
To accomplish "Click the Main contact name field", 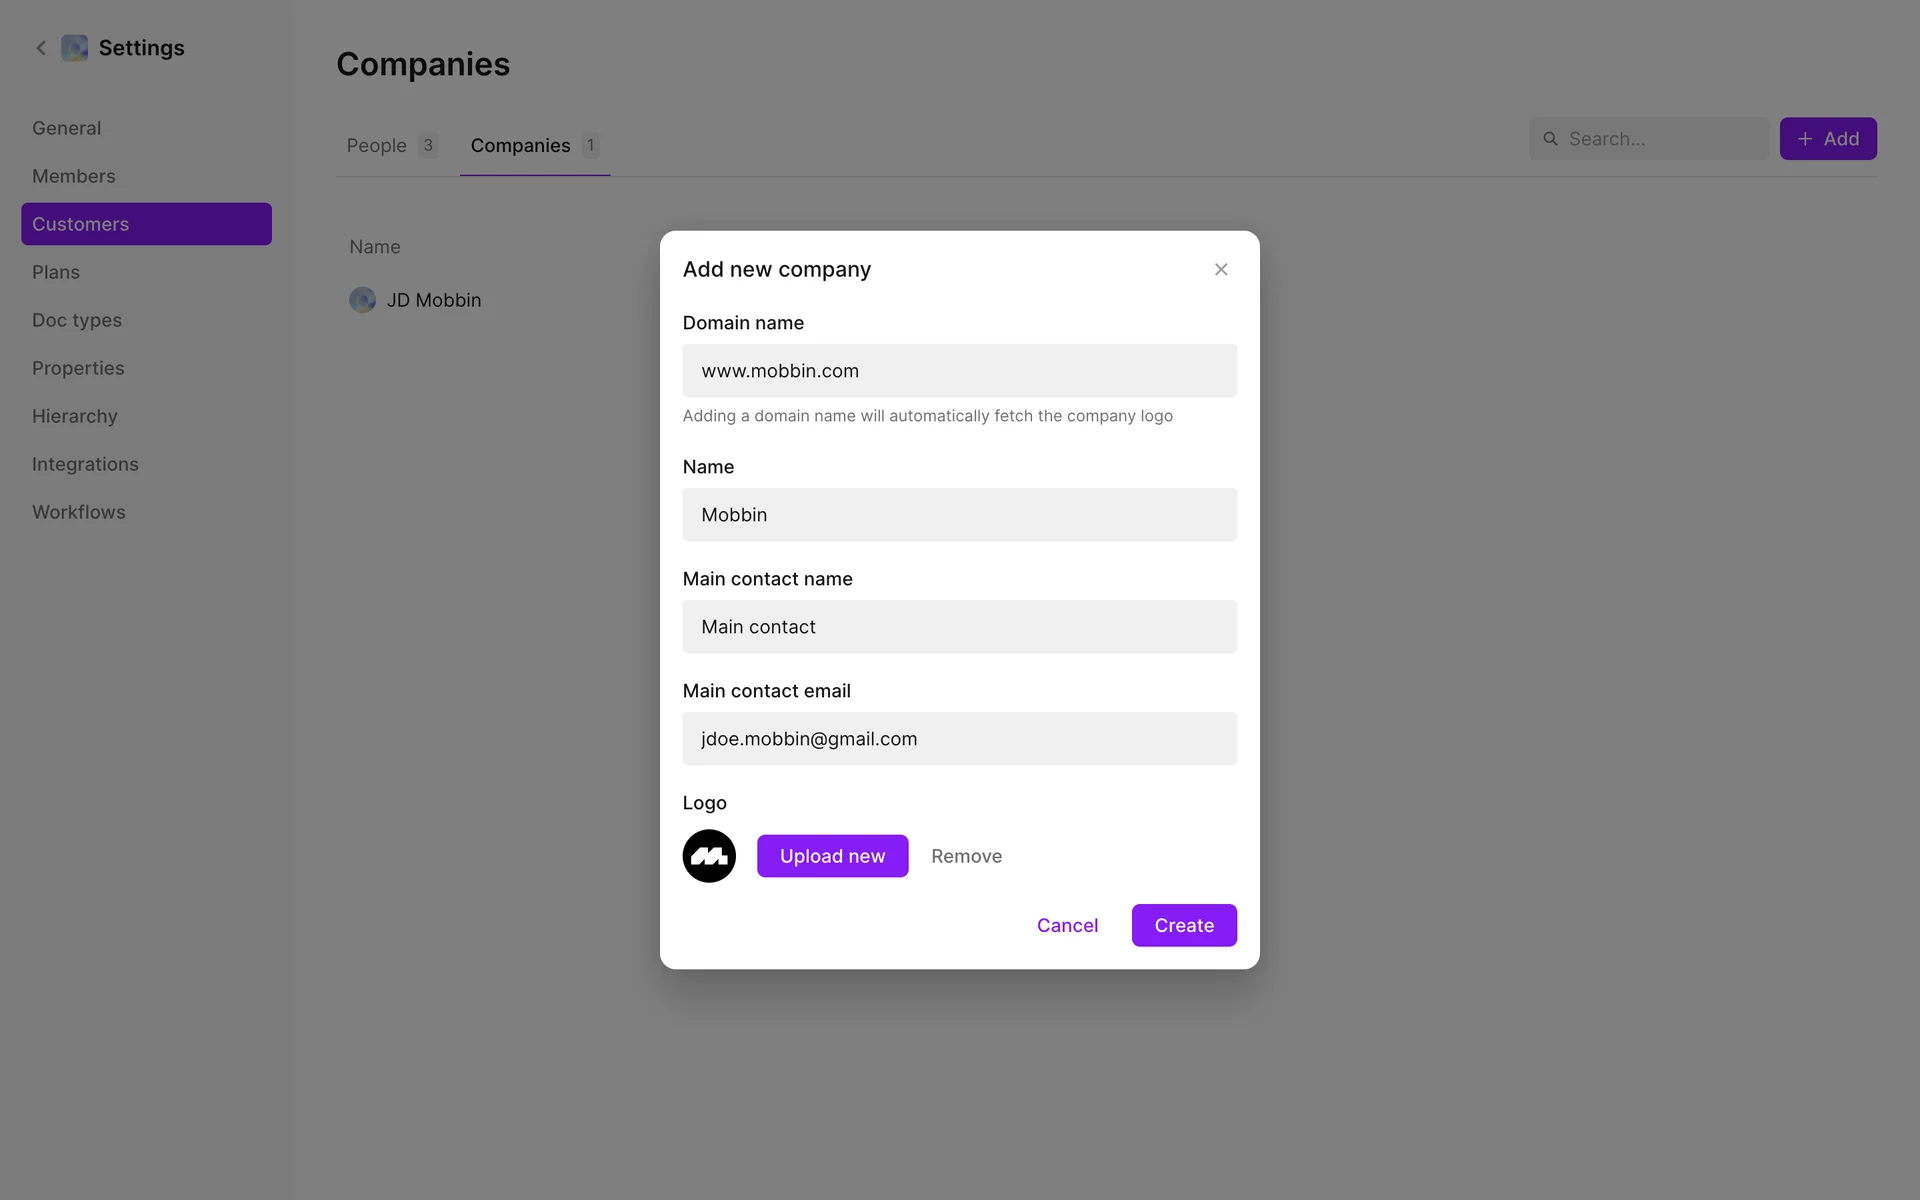I will tap(959, 627).
